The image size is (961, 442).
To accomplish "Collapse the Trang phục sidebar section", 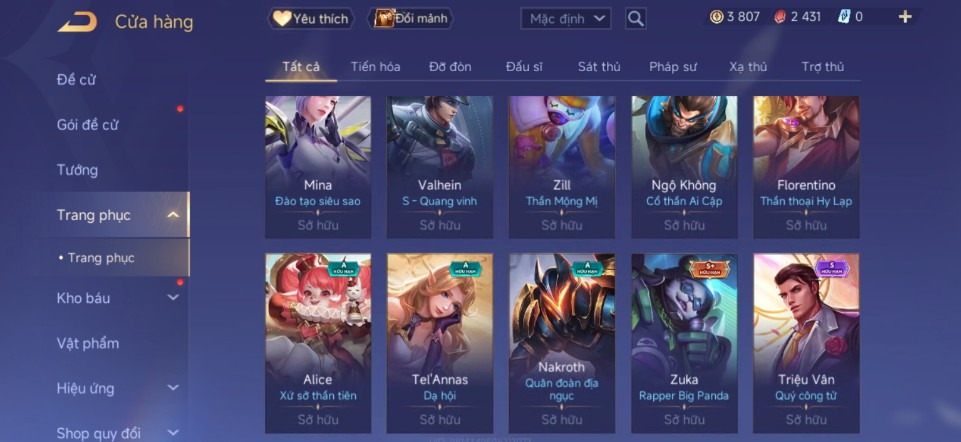I will coord(173,215).
